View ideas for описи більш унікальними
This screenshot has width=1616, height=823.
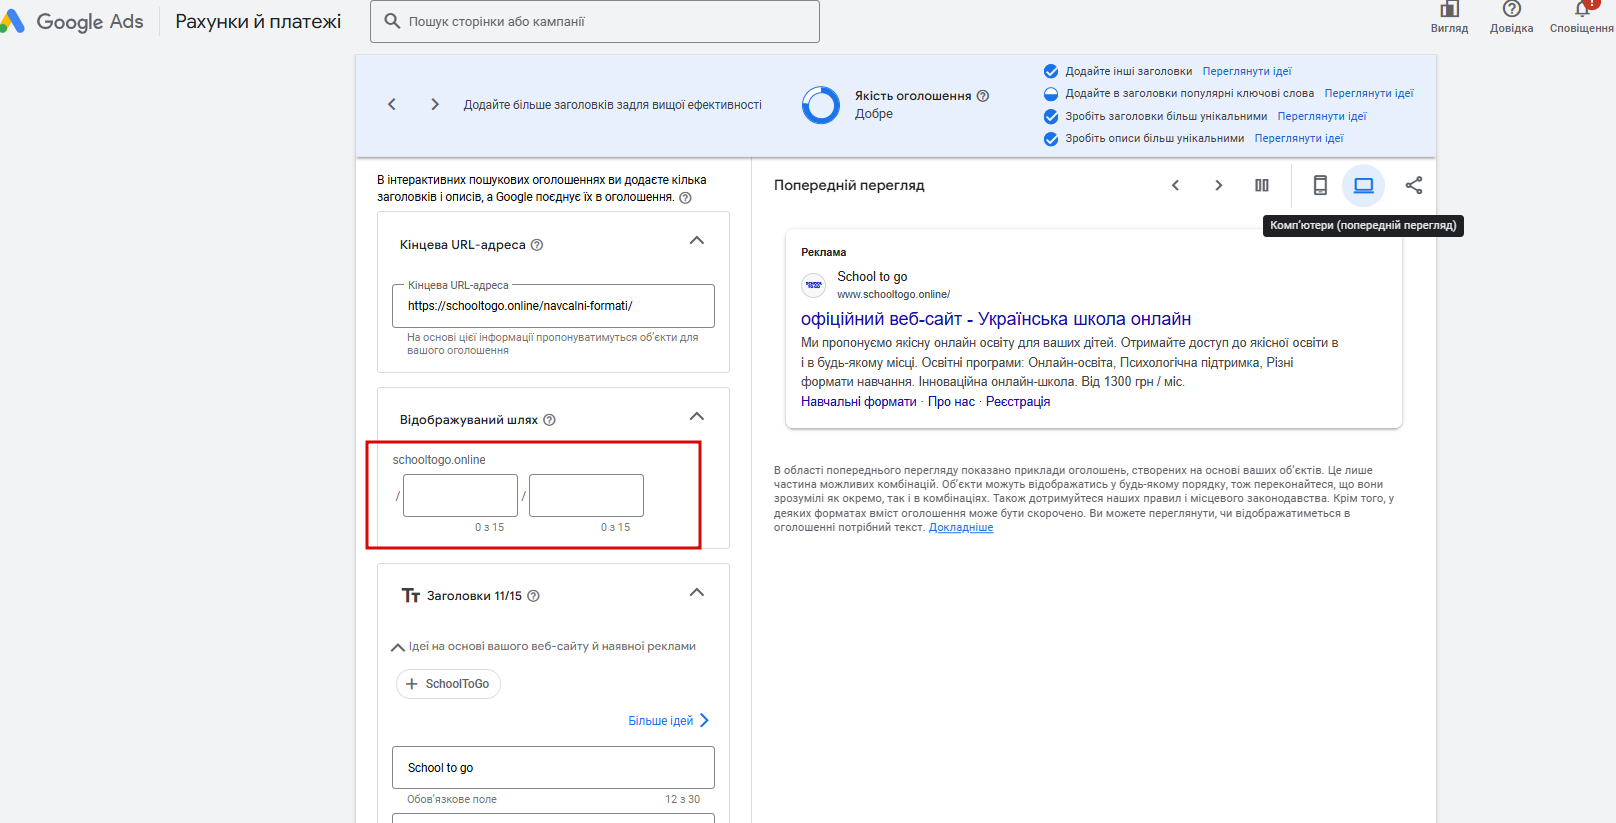[1299, 138]
